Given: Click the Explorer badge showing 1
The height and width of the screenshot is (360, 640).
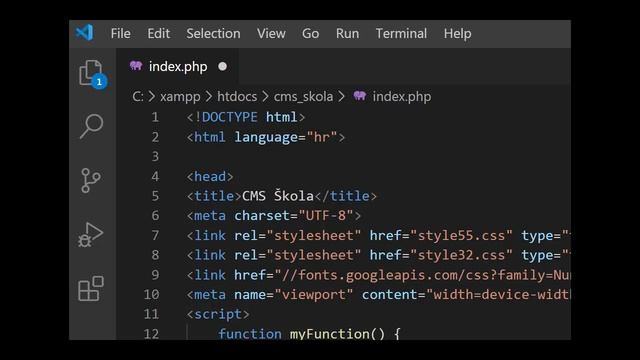Looking at the screenshot, I should 99,82.
